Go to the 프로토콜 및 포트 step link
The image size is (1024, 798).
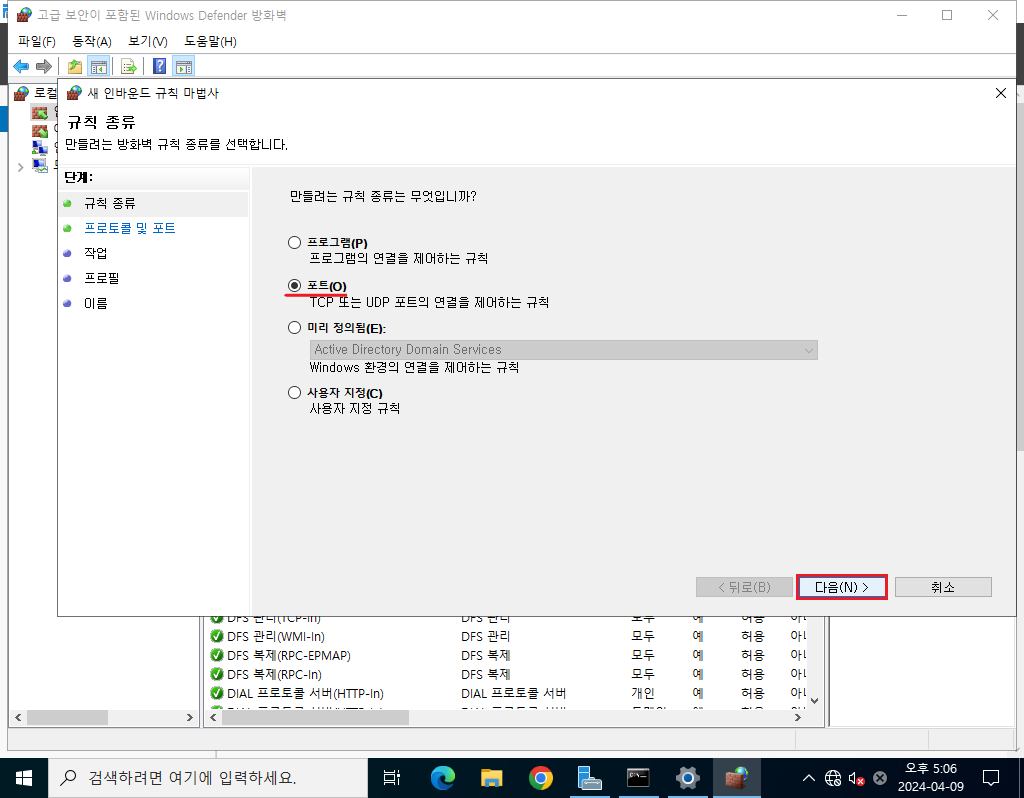coord(129,228)
